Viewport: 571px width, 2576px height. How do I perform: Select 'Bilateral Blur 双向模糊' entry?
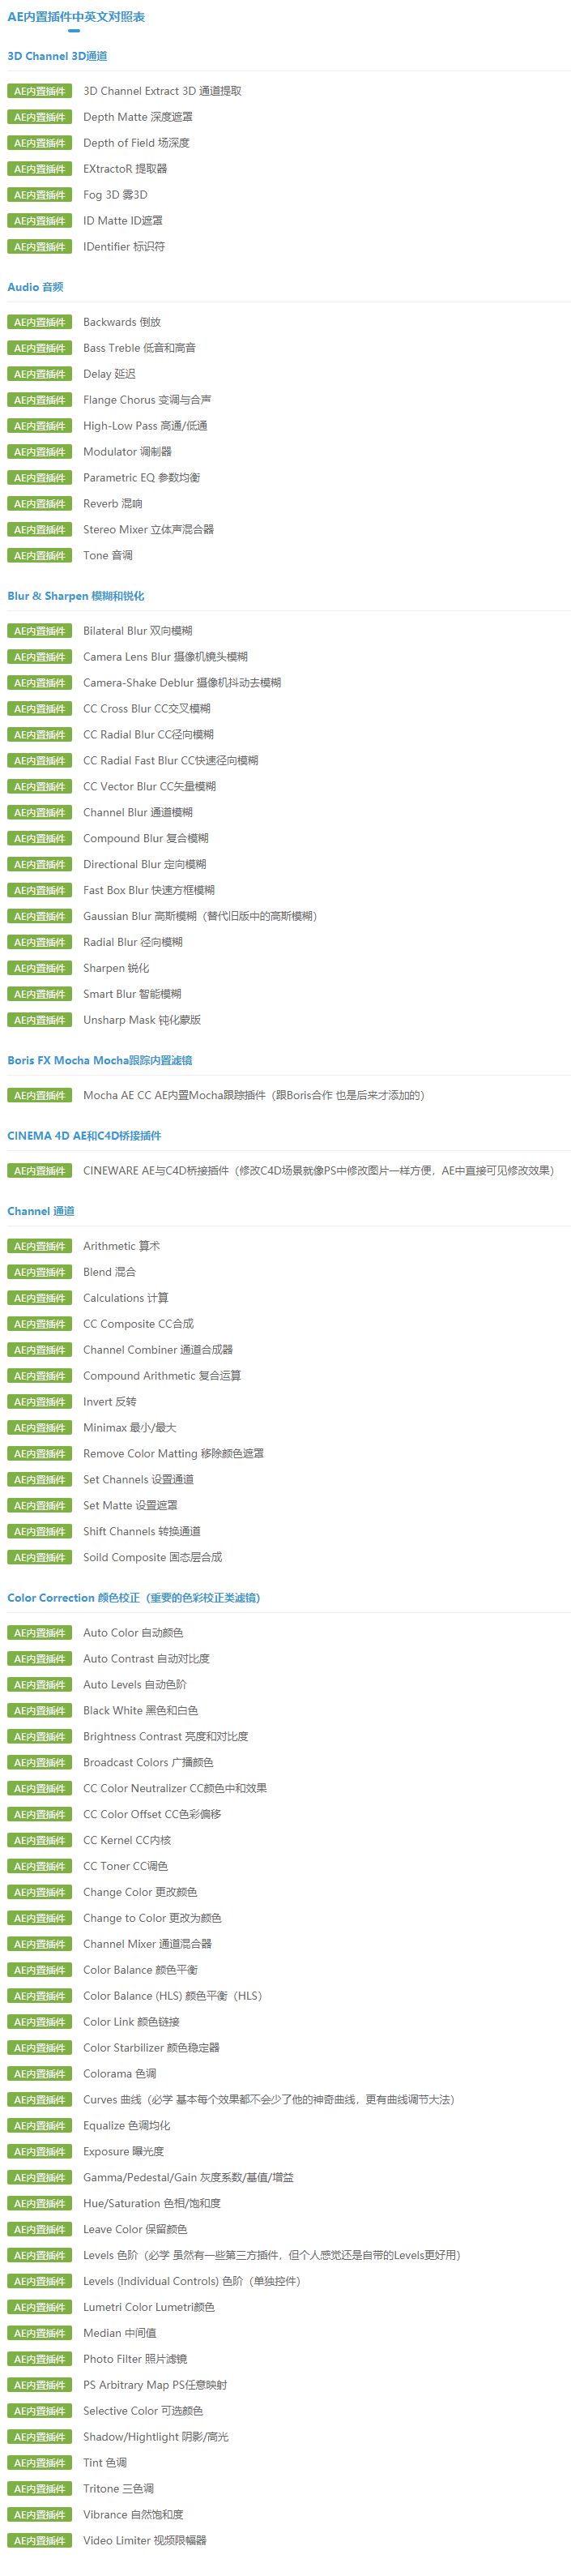click(x=138, y=631)
